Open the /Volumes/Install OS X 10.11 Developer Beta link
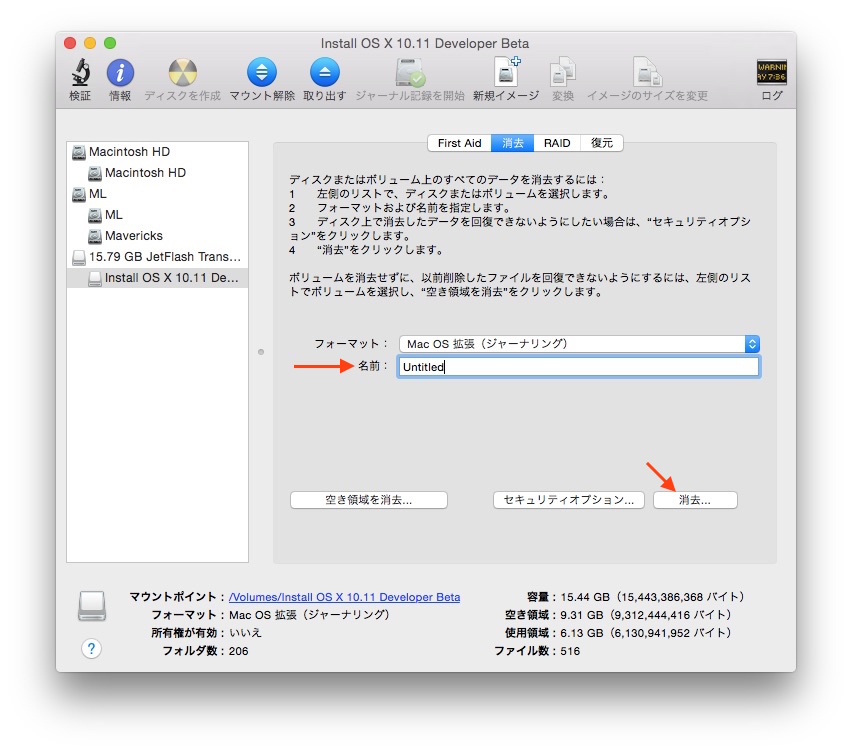 coord(344,597)
